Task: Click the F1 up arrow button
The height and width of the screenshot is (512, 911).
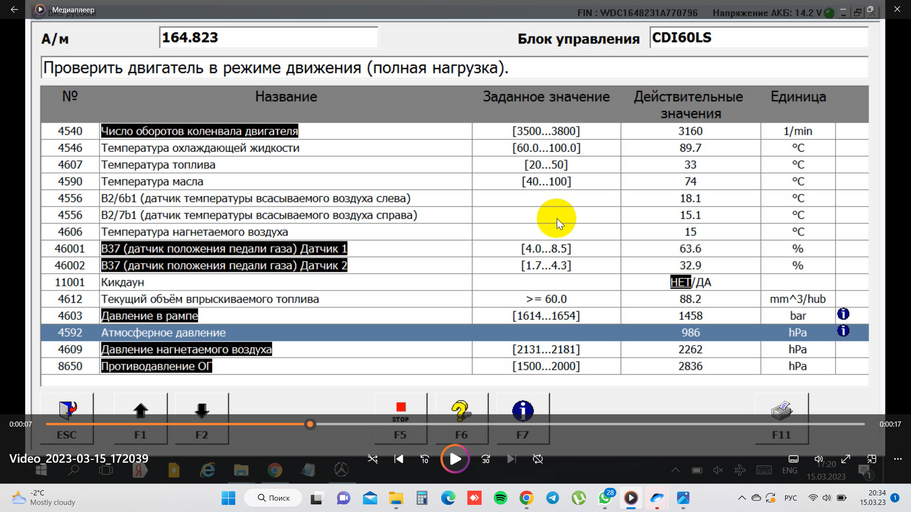Action: tap(140, 413)
